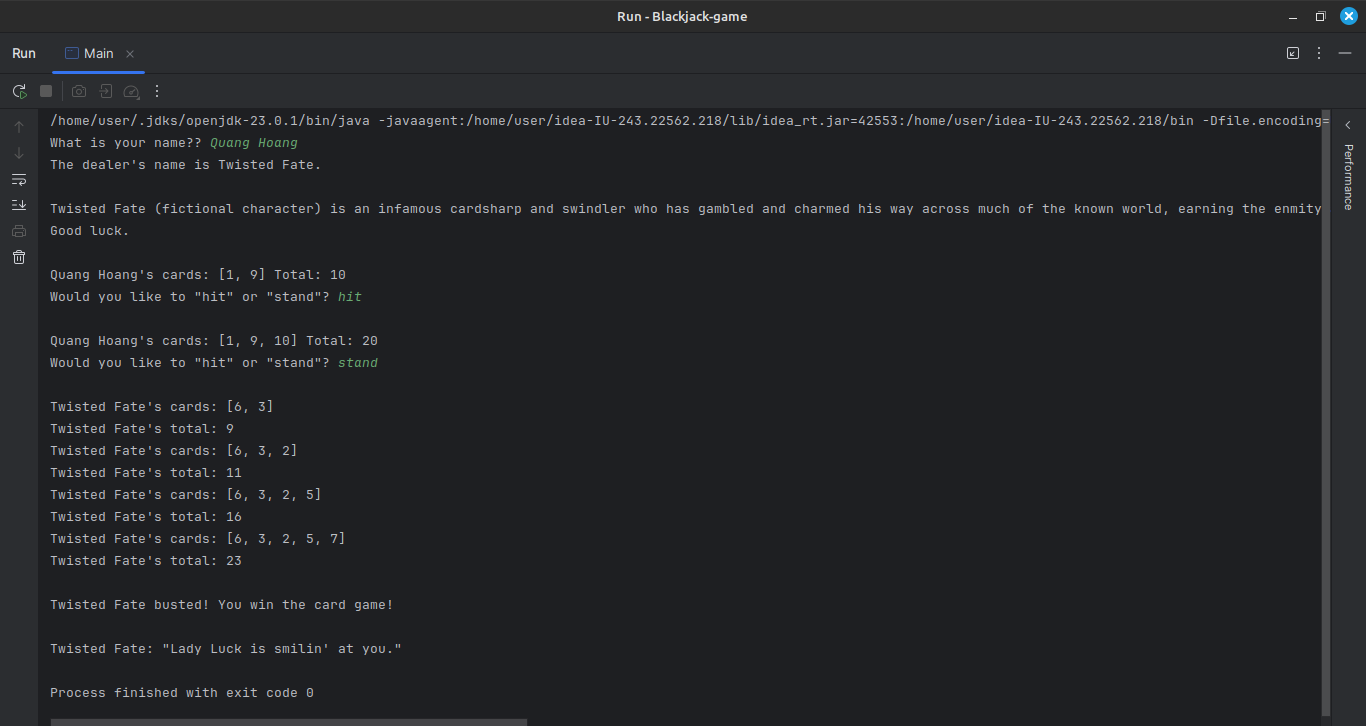1366x726 pixels.
Task: Click the Stop process button
Action: coord(46,91)
